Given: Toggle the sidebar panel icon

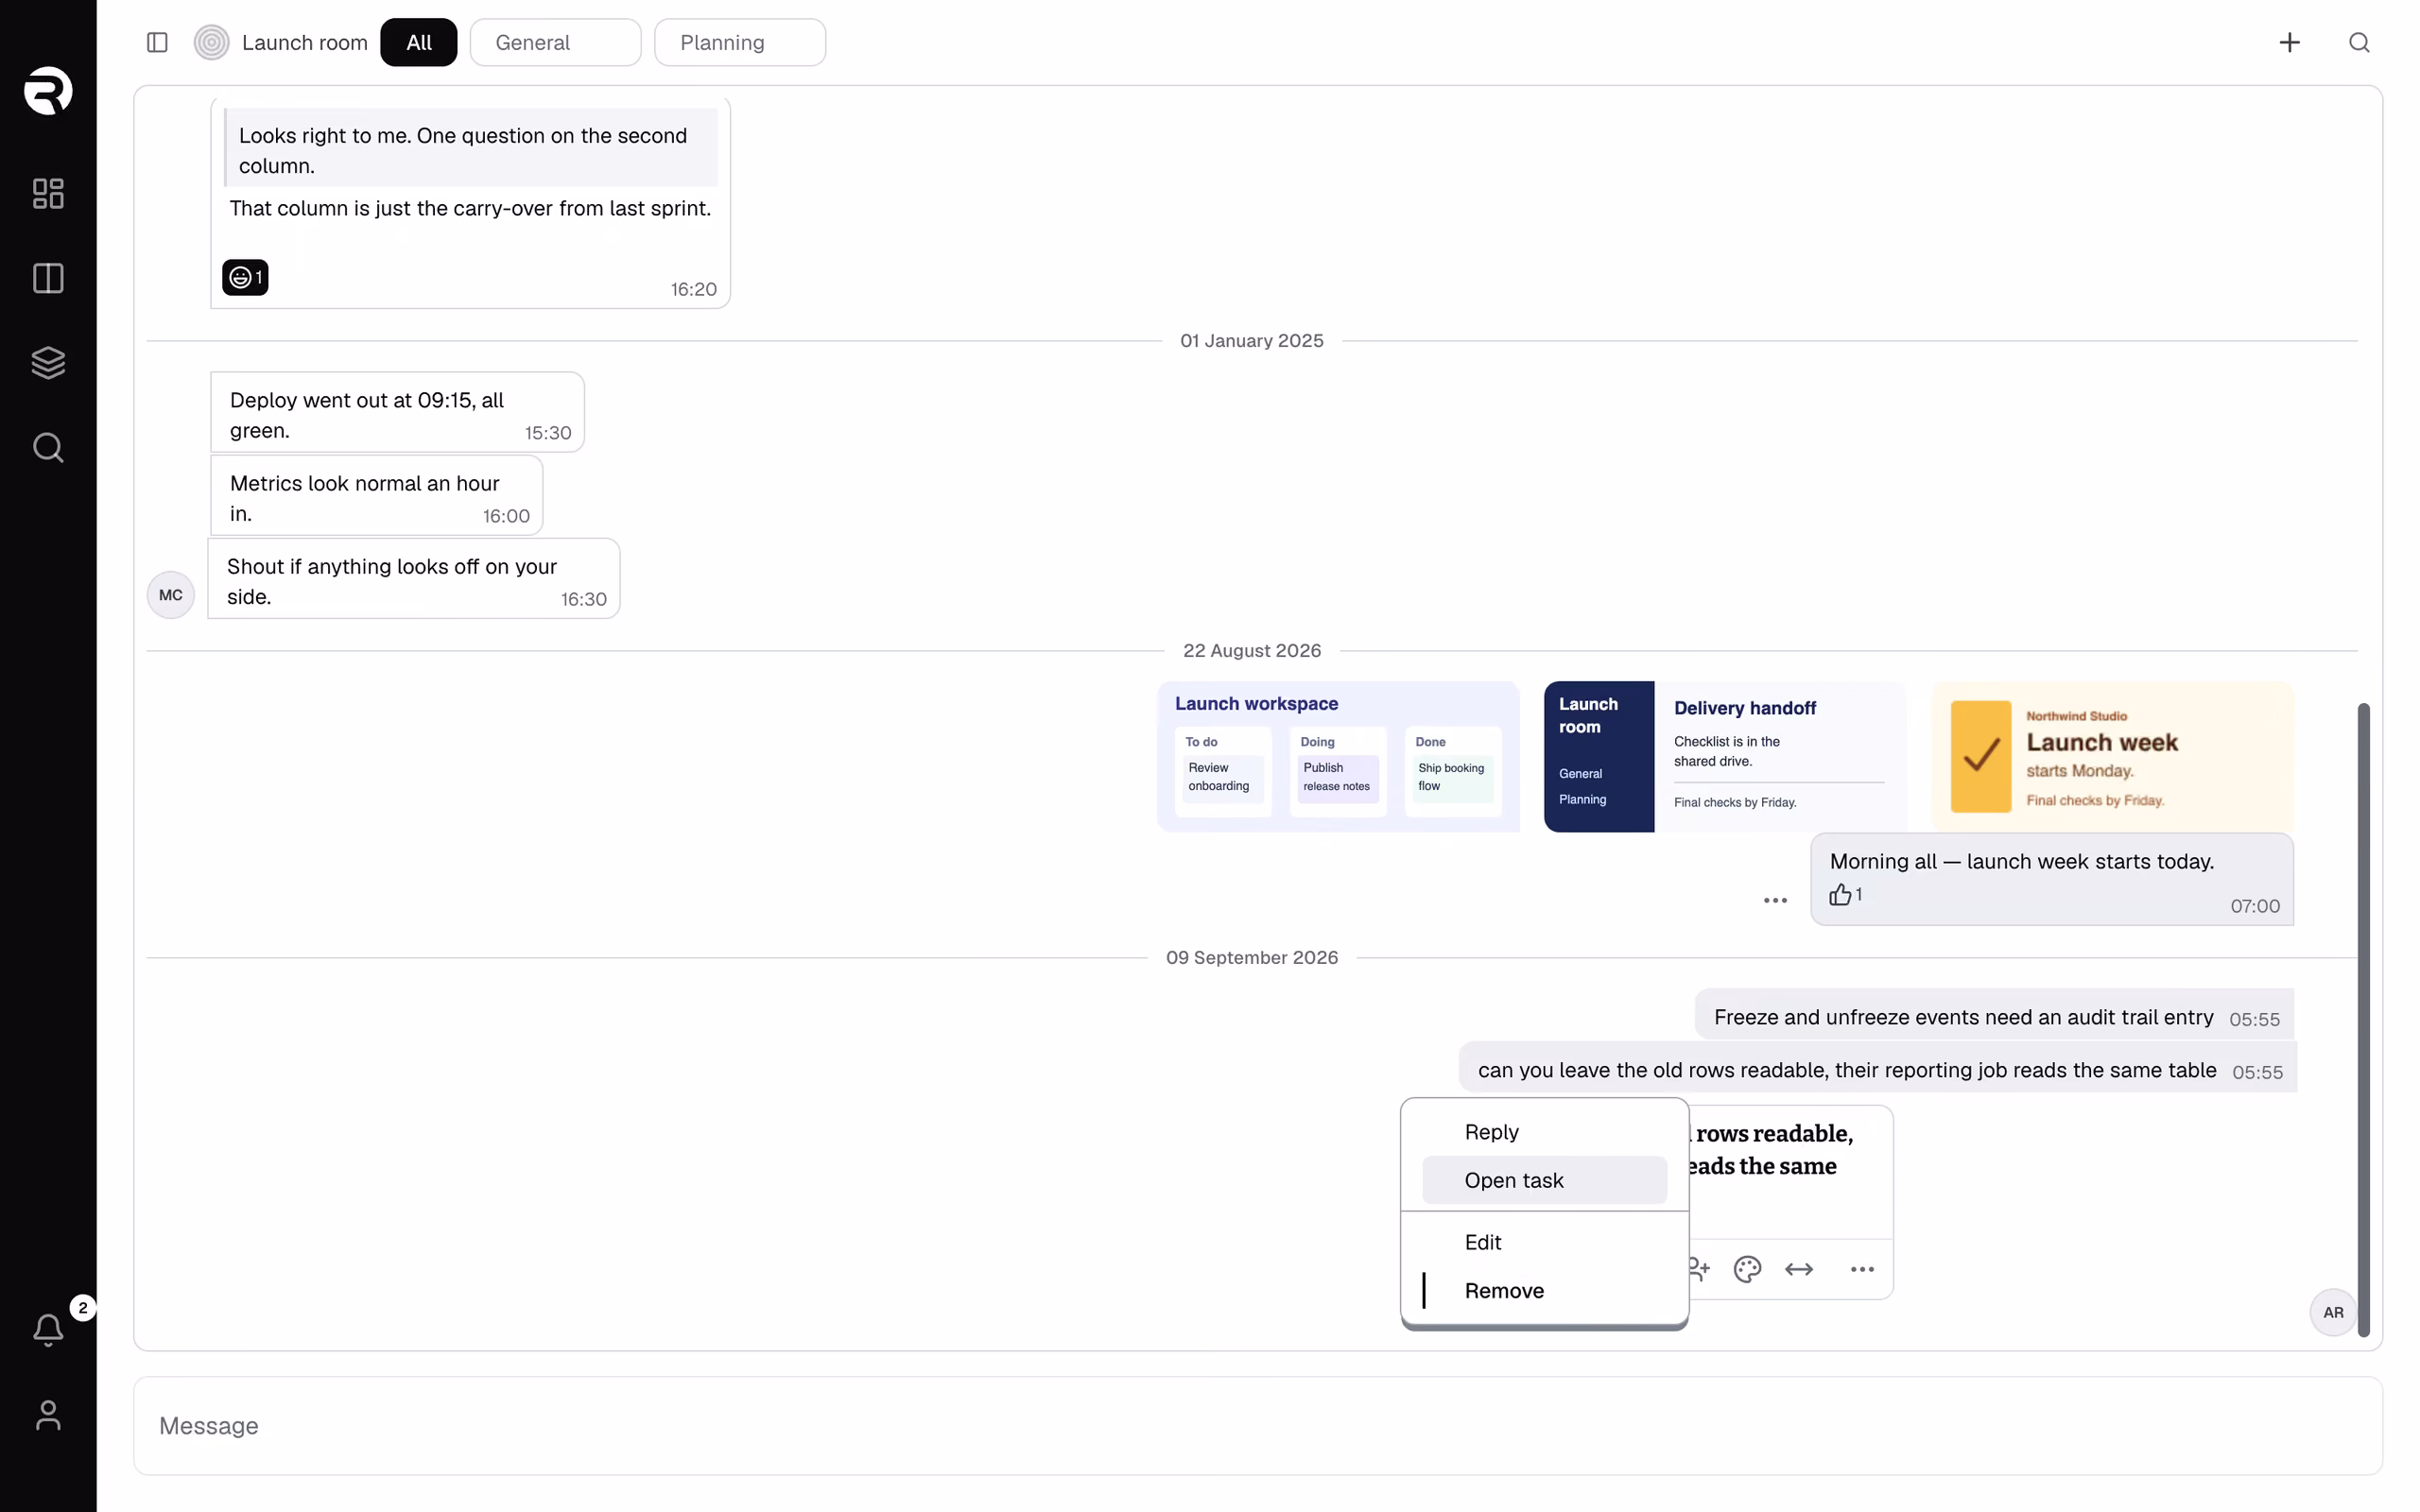Looking at the screenshot, I should pyautogui.click(x=157, y=42).
